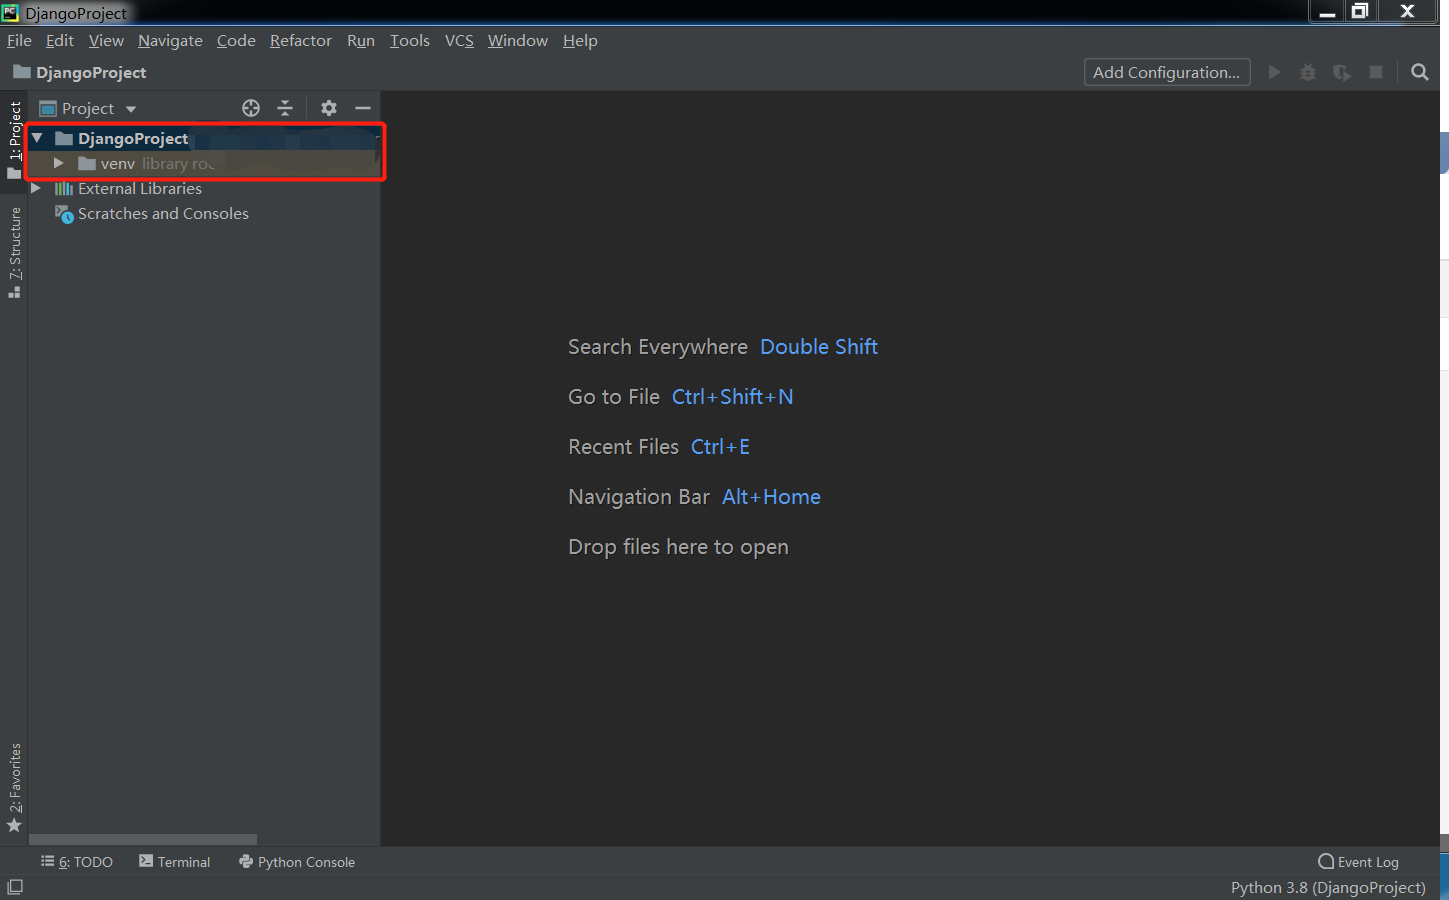Select Scratches and Consoles in tree
Image resolution: width=1449 pixels, height=900 pixels.
point(204,214)
